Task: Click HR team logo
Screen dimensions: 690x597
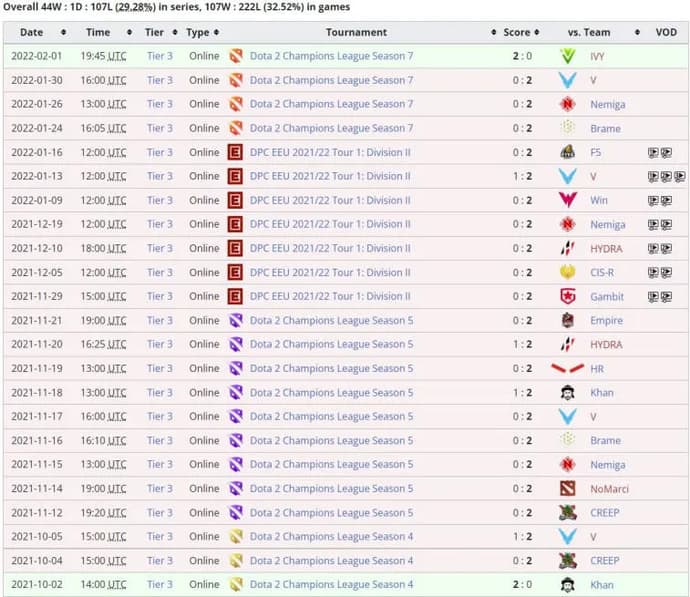Action: tap(568, 368)
